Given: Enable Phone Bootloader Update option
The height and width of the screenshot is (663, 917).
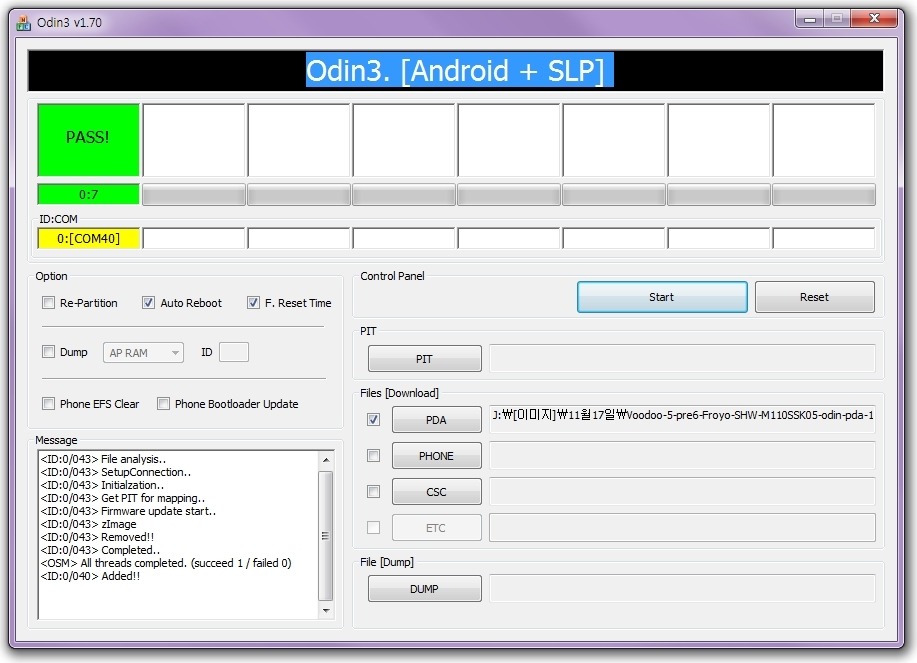Looking at the screenshot, I should (164, 404).
